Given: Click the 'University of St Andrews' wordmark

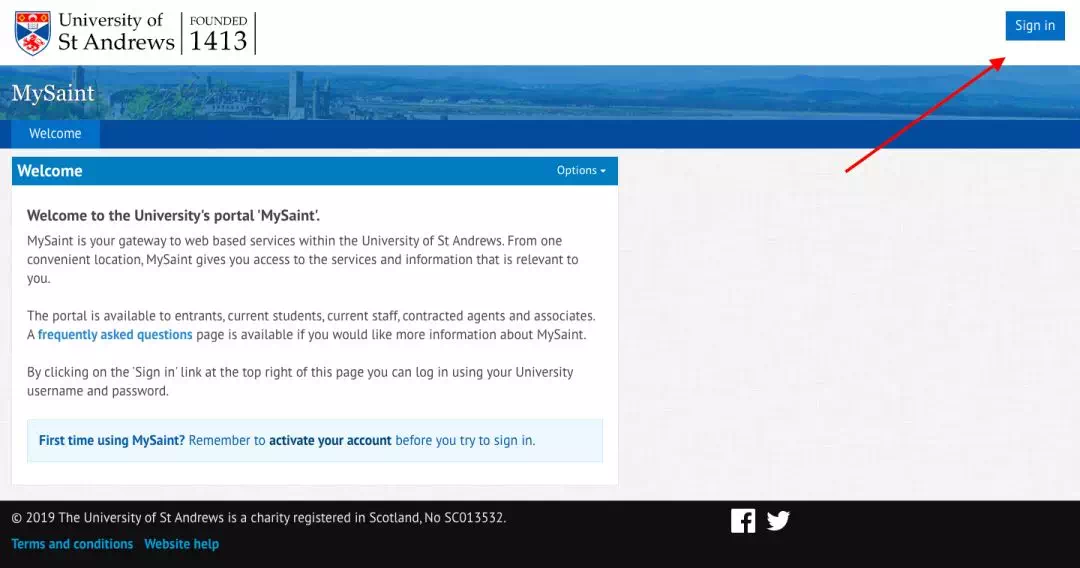Looking at the screenshot, I should (x=116, y=32).
